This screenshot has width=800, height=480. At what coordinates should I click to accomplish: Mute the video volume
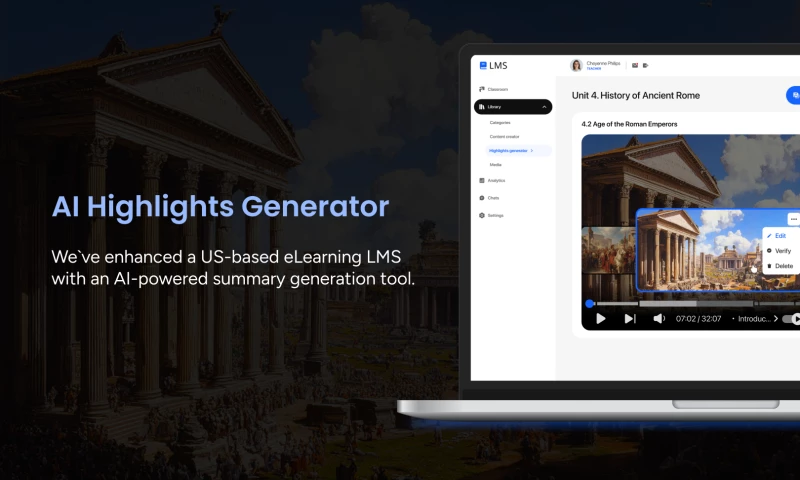[x=659, y=319]
